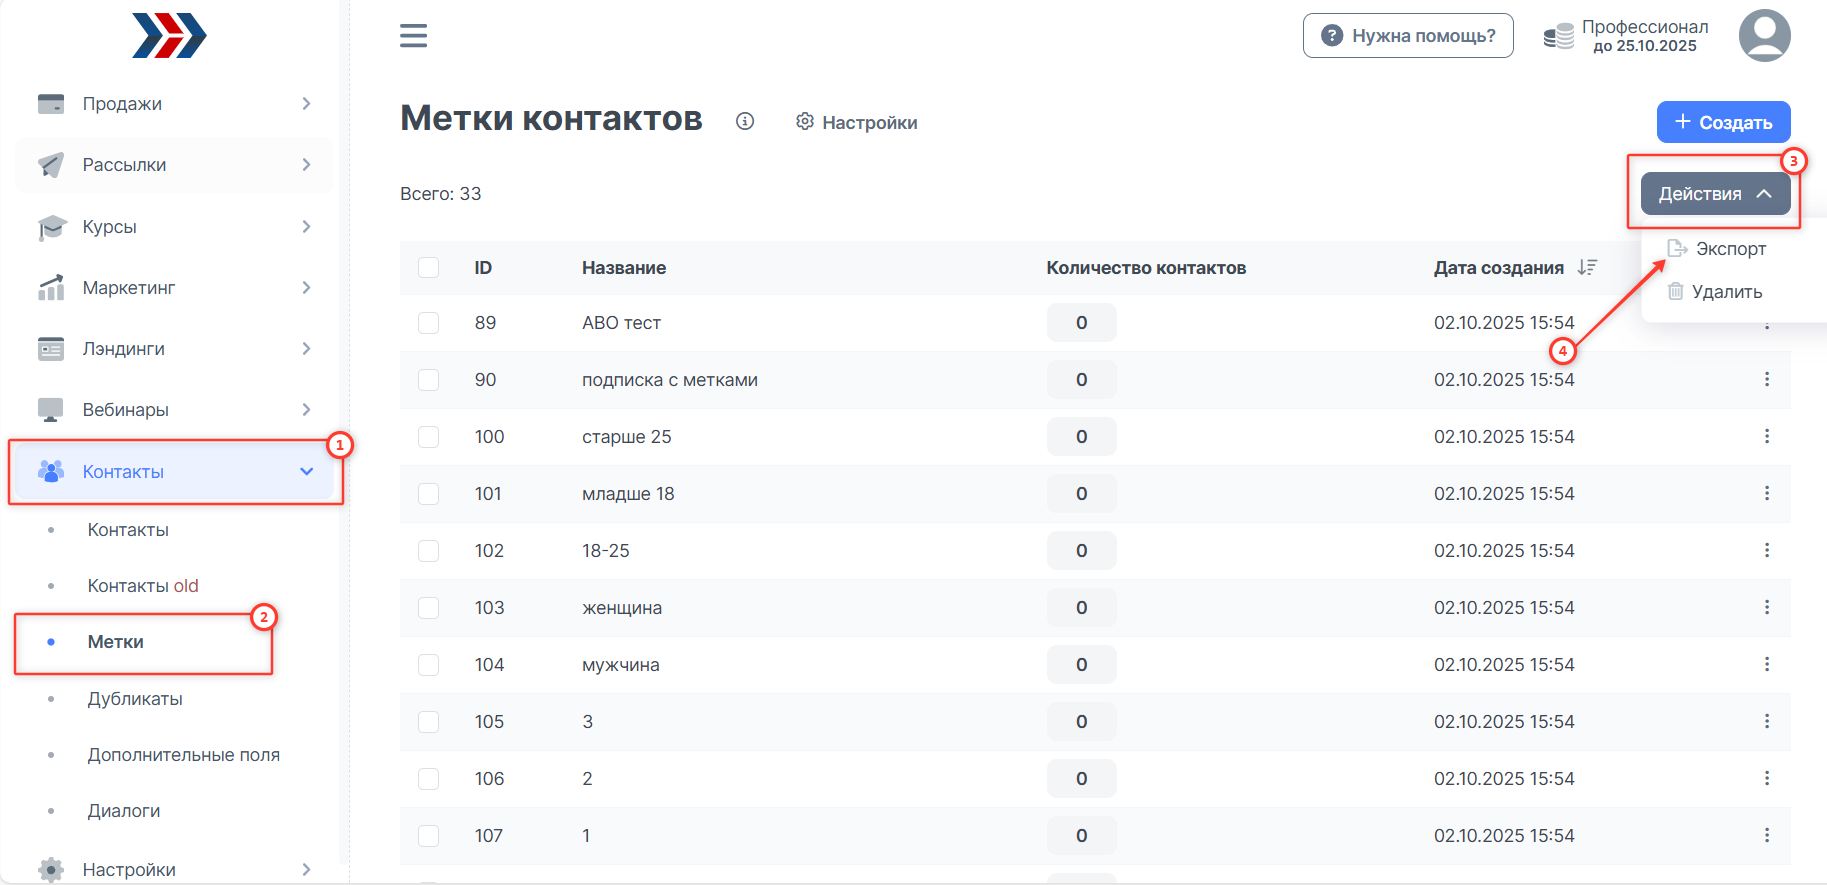Click the coins tariff icon
The image size is (1827, 885).
point(1558,37)
